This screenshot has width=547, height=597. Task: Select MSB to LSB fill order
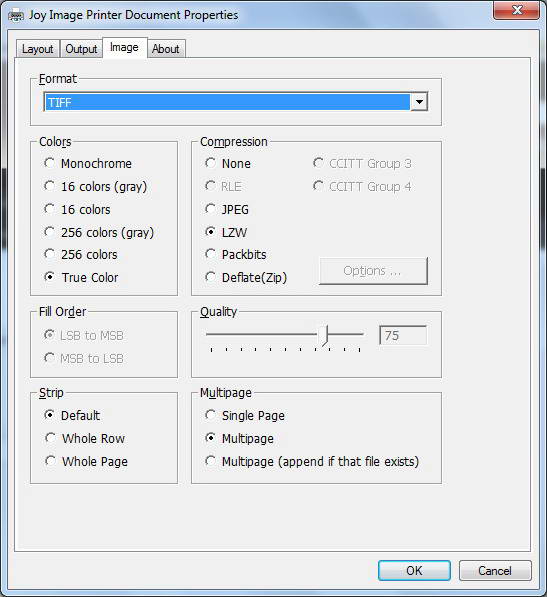(84, 358)
